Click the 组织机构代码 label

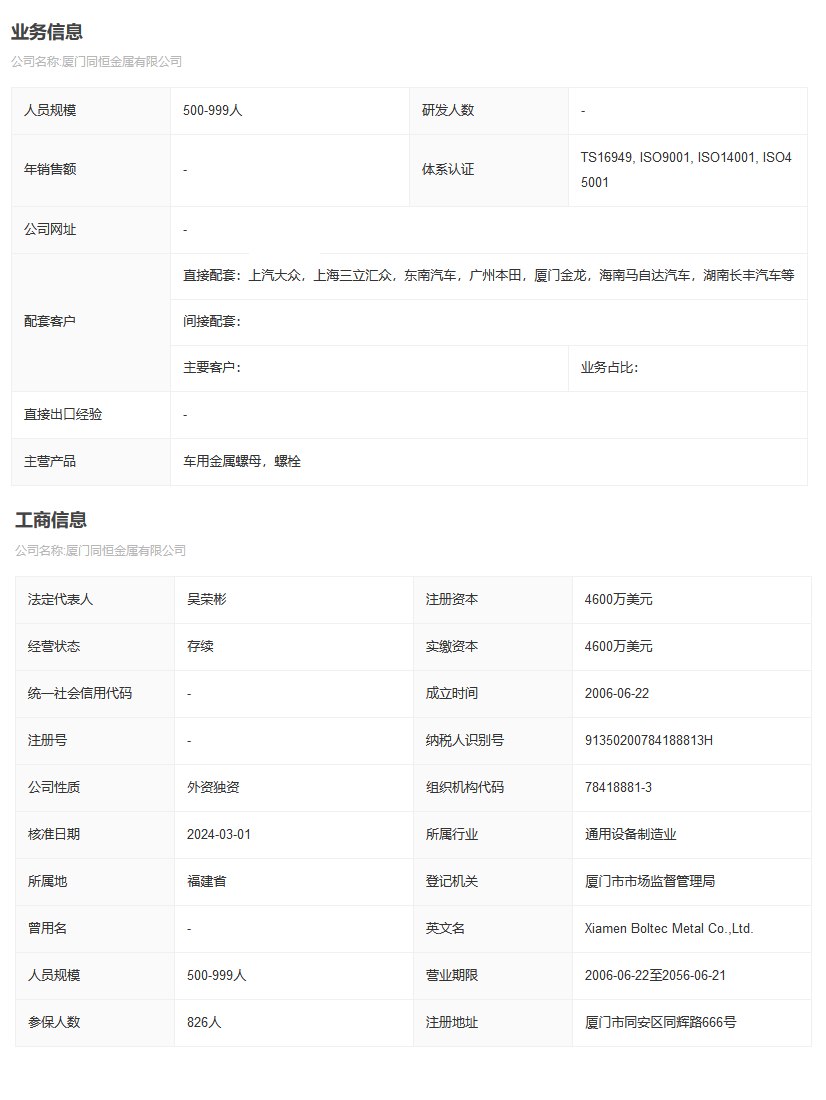[465, 788]
